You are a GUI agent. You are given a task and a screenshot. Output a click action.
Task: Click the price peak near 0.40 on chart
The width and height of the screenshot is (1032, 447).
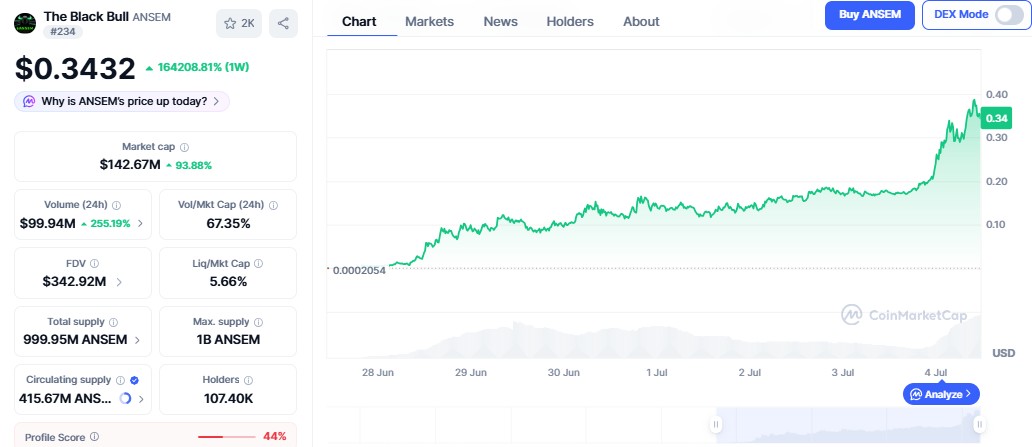pos(973,102)
